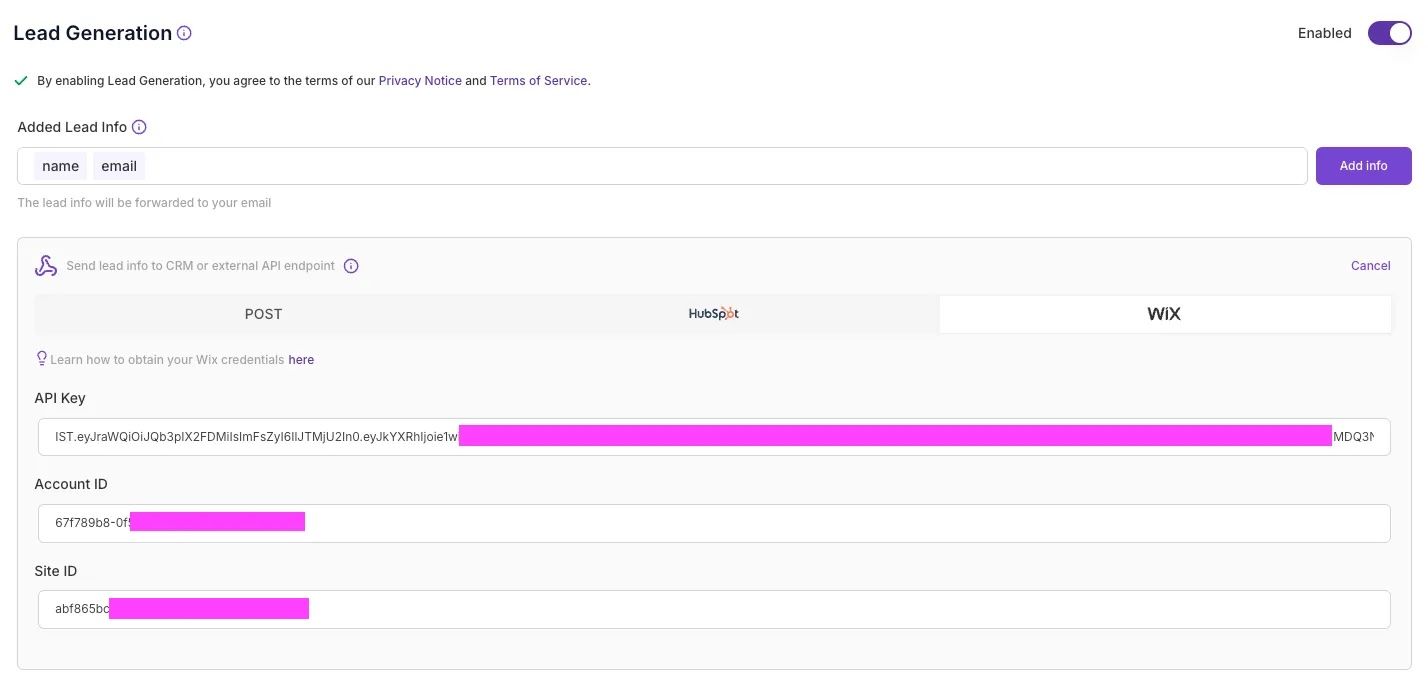Click the 'Site ID' label

tap(56, 571)
